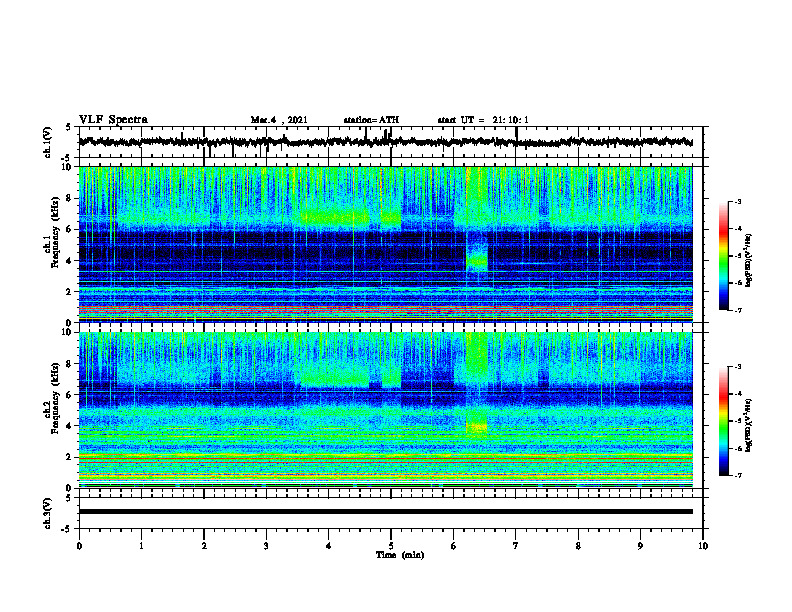Click the "ch.1(V)" waveform axis label
The width and height of the screenshot is (792, 612).
48,142
